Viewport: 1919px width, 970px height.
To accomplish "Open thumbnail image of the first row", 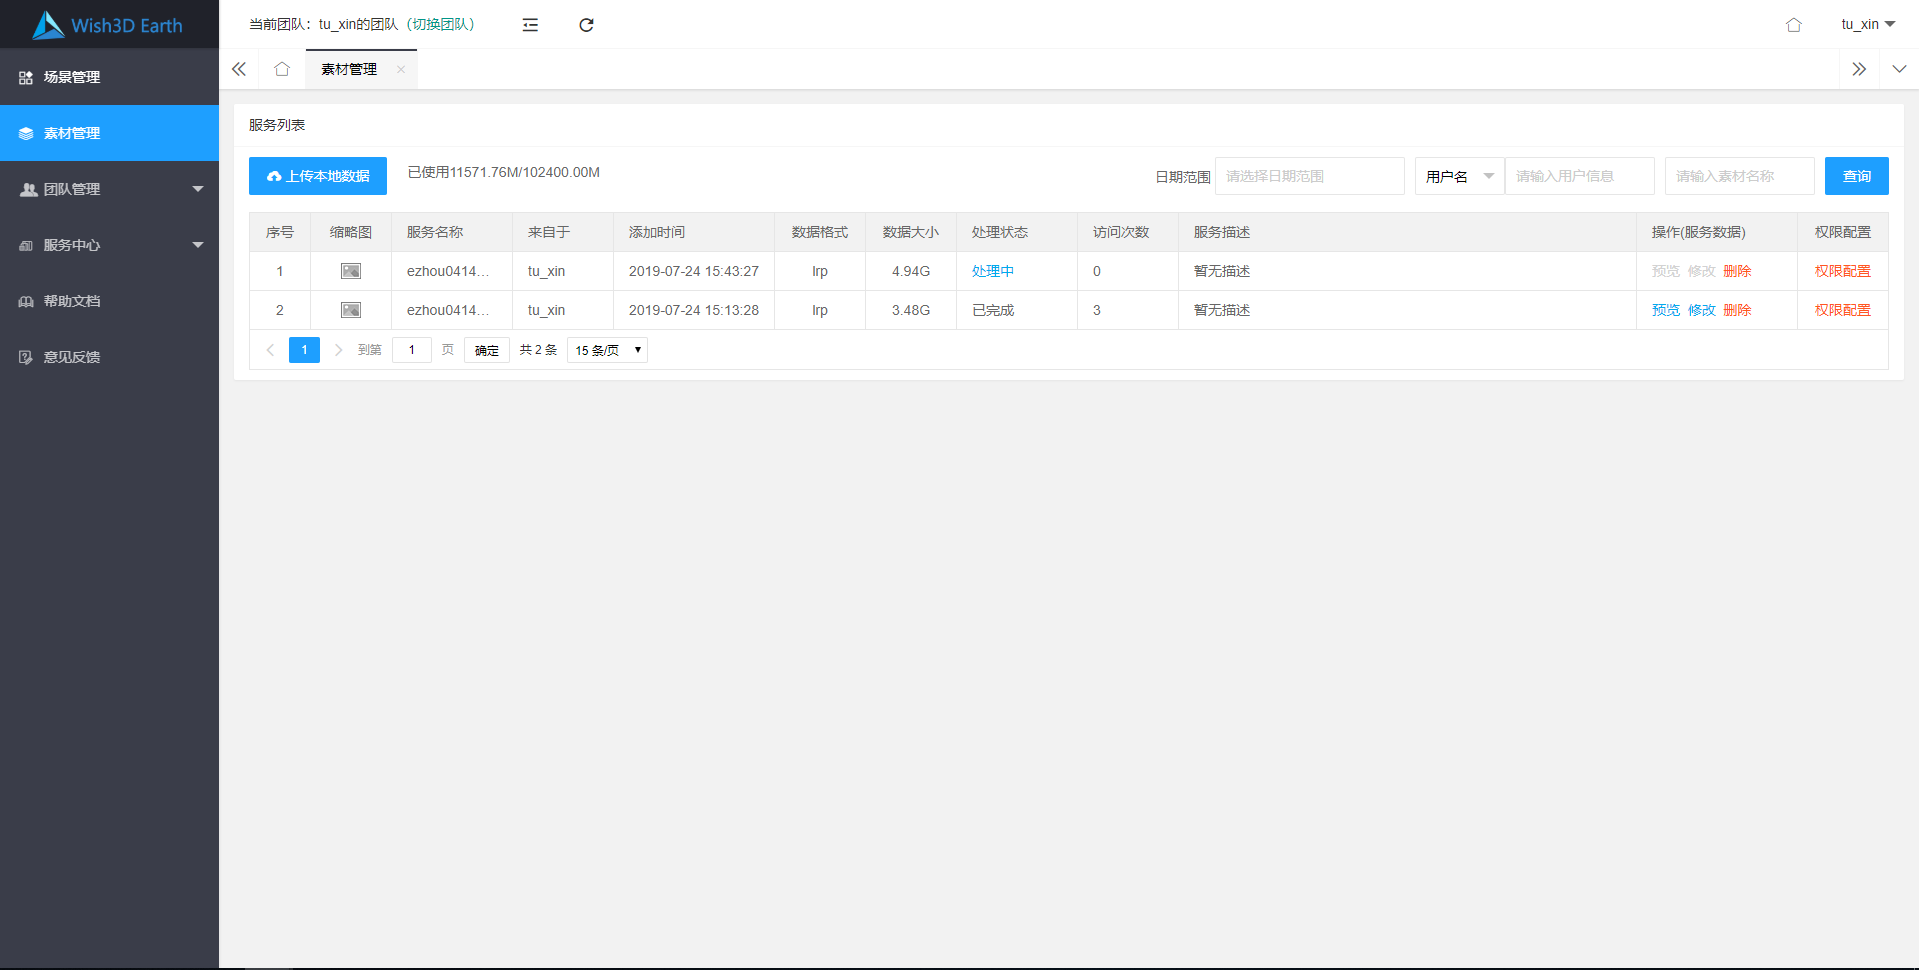I will coord(351,271).
